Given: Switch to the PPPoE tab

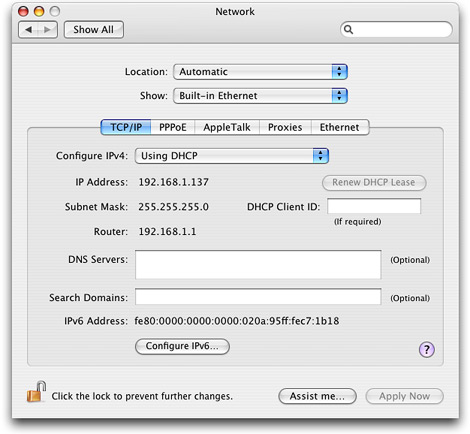Looking at the screenshot, I should click(x=173, y=127).
